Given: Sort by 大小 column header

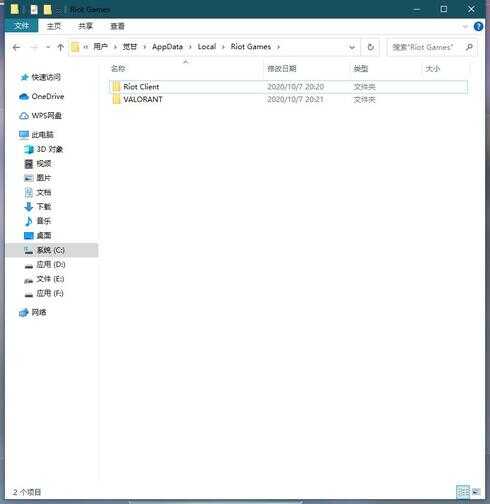Looking at the screenshot, I should pos(433,69).
